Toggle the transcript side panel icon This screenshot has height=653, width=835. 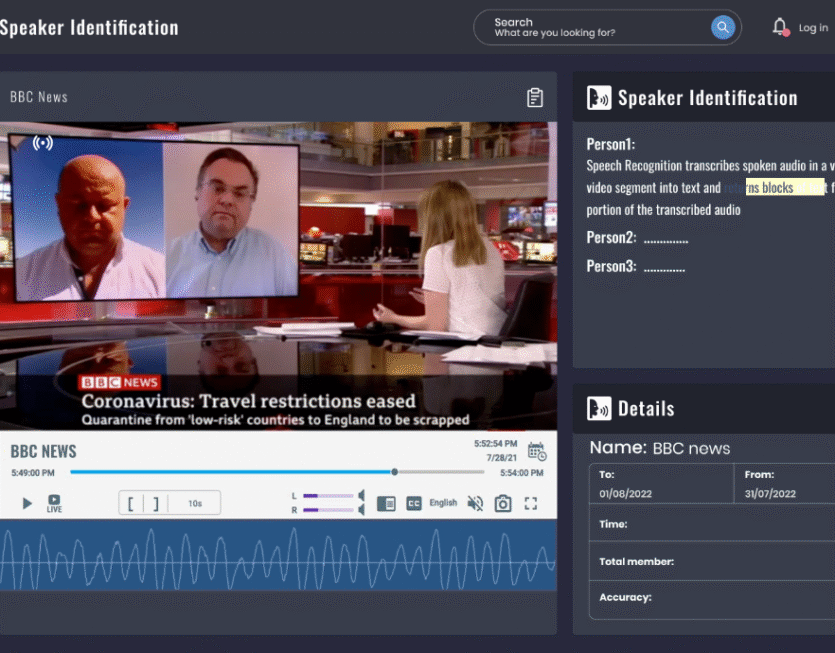386,503
